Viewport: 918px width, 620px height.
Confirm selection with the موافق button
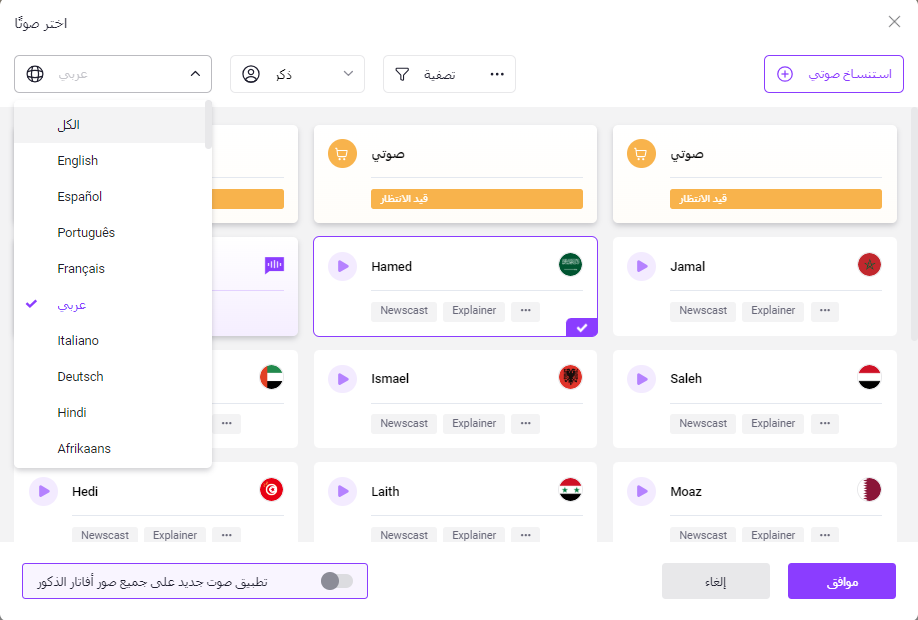click(x=841, y=581)
